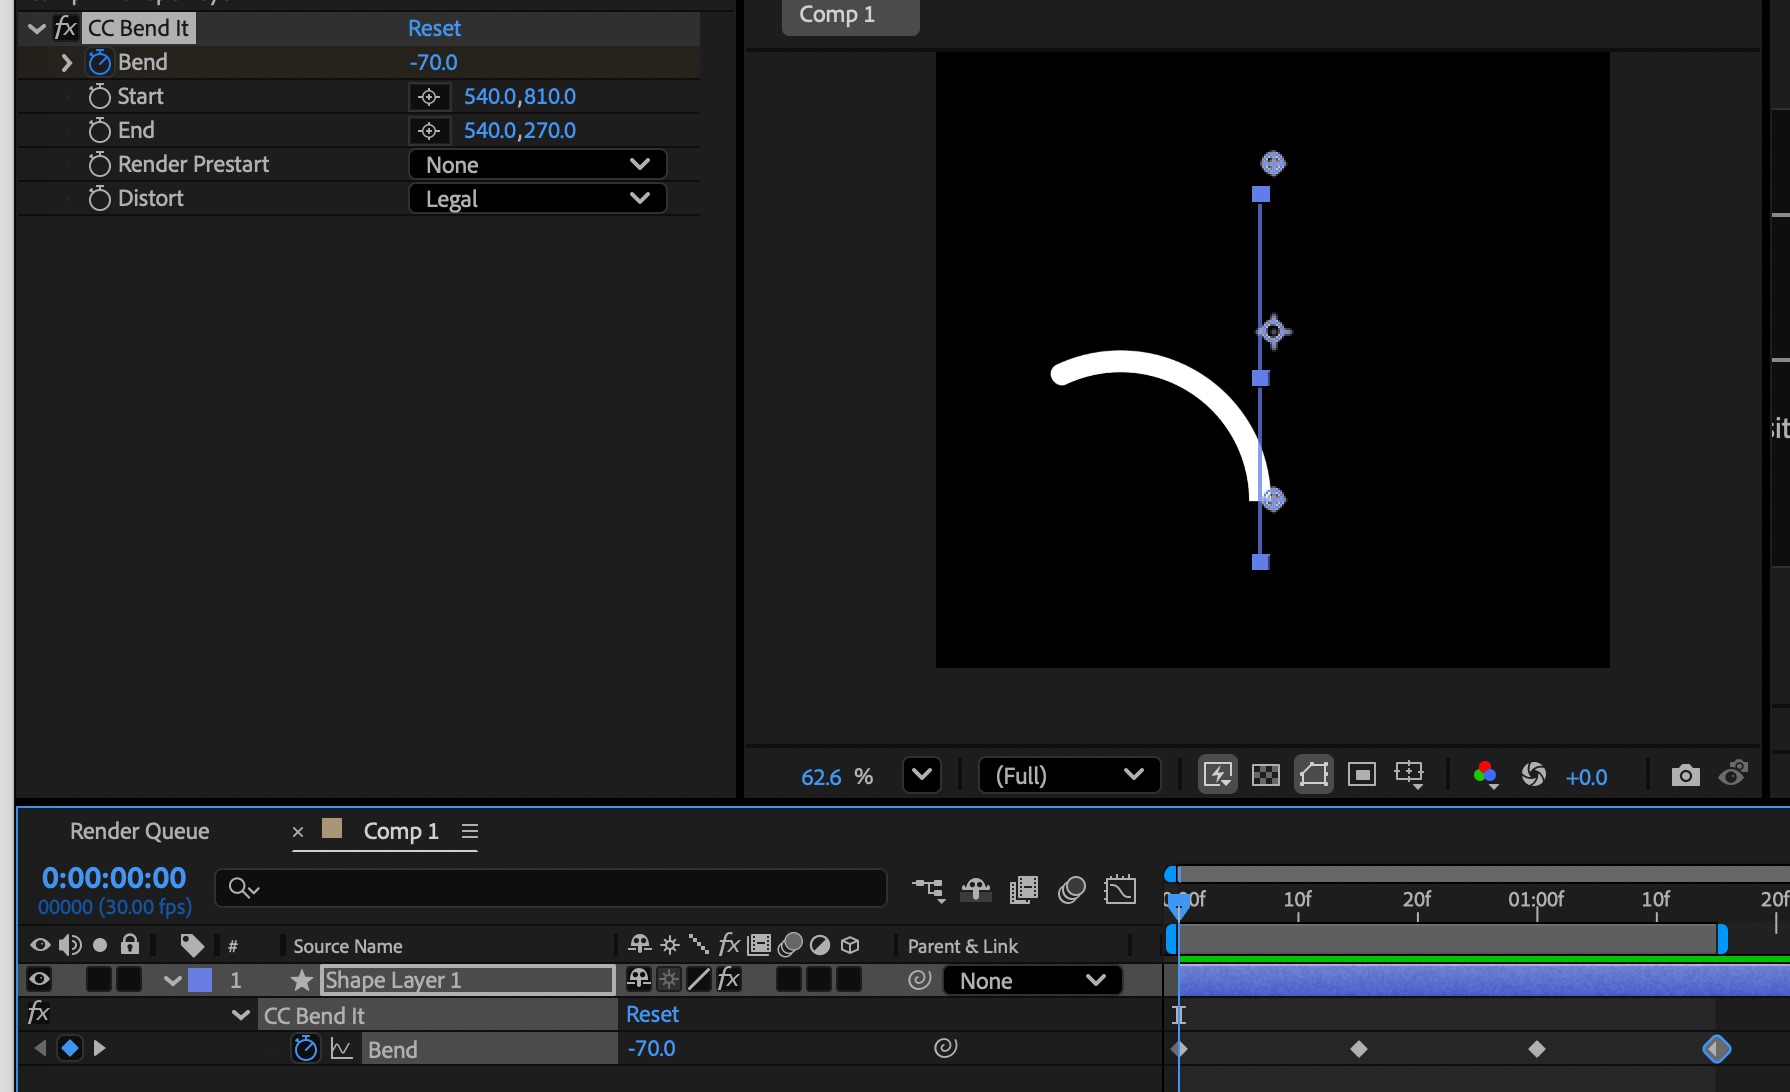Open the Distort dropdown set to Legal
Image resolution: width=1790 pixels, height=1092 pixels.
pos(537,199)
